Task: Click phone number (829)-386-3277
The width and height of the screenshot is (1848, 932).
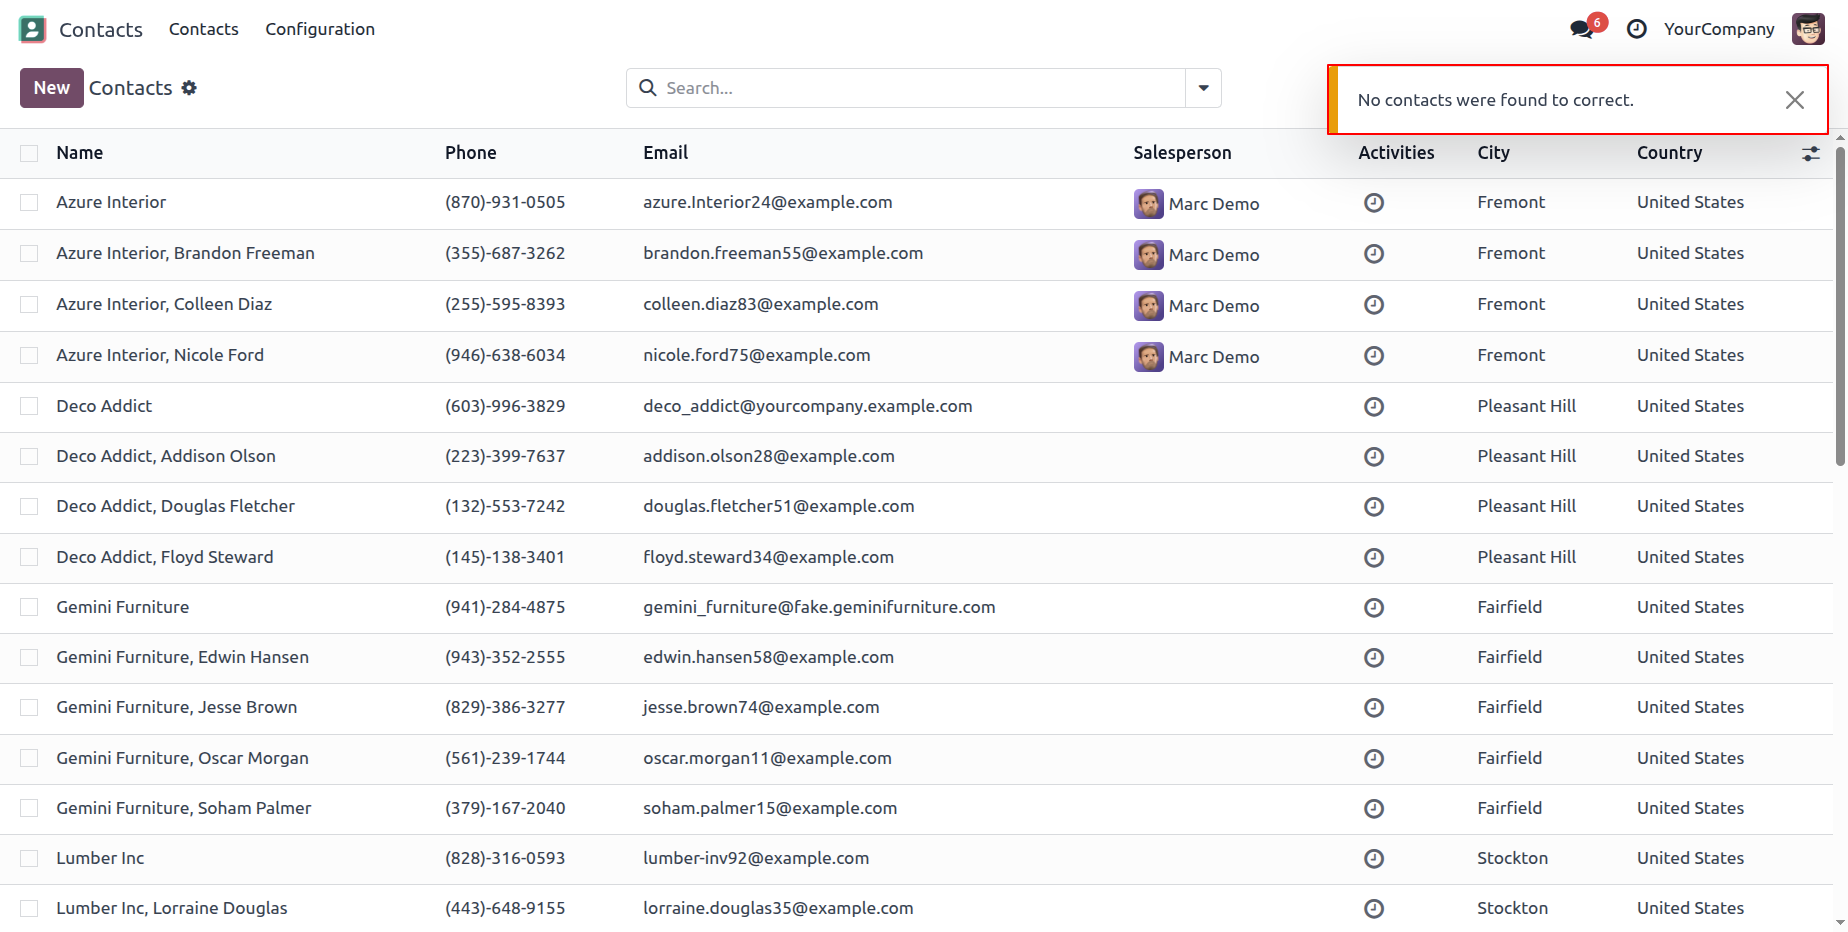Action: coord(505,707)
